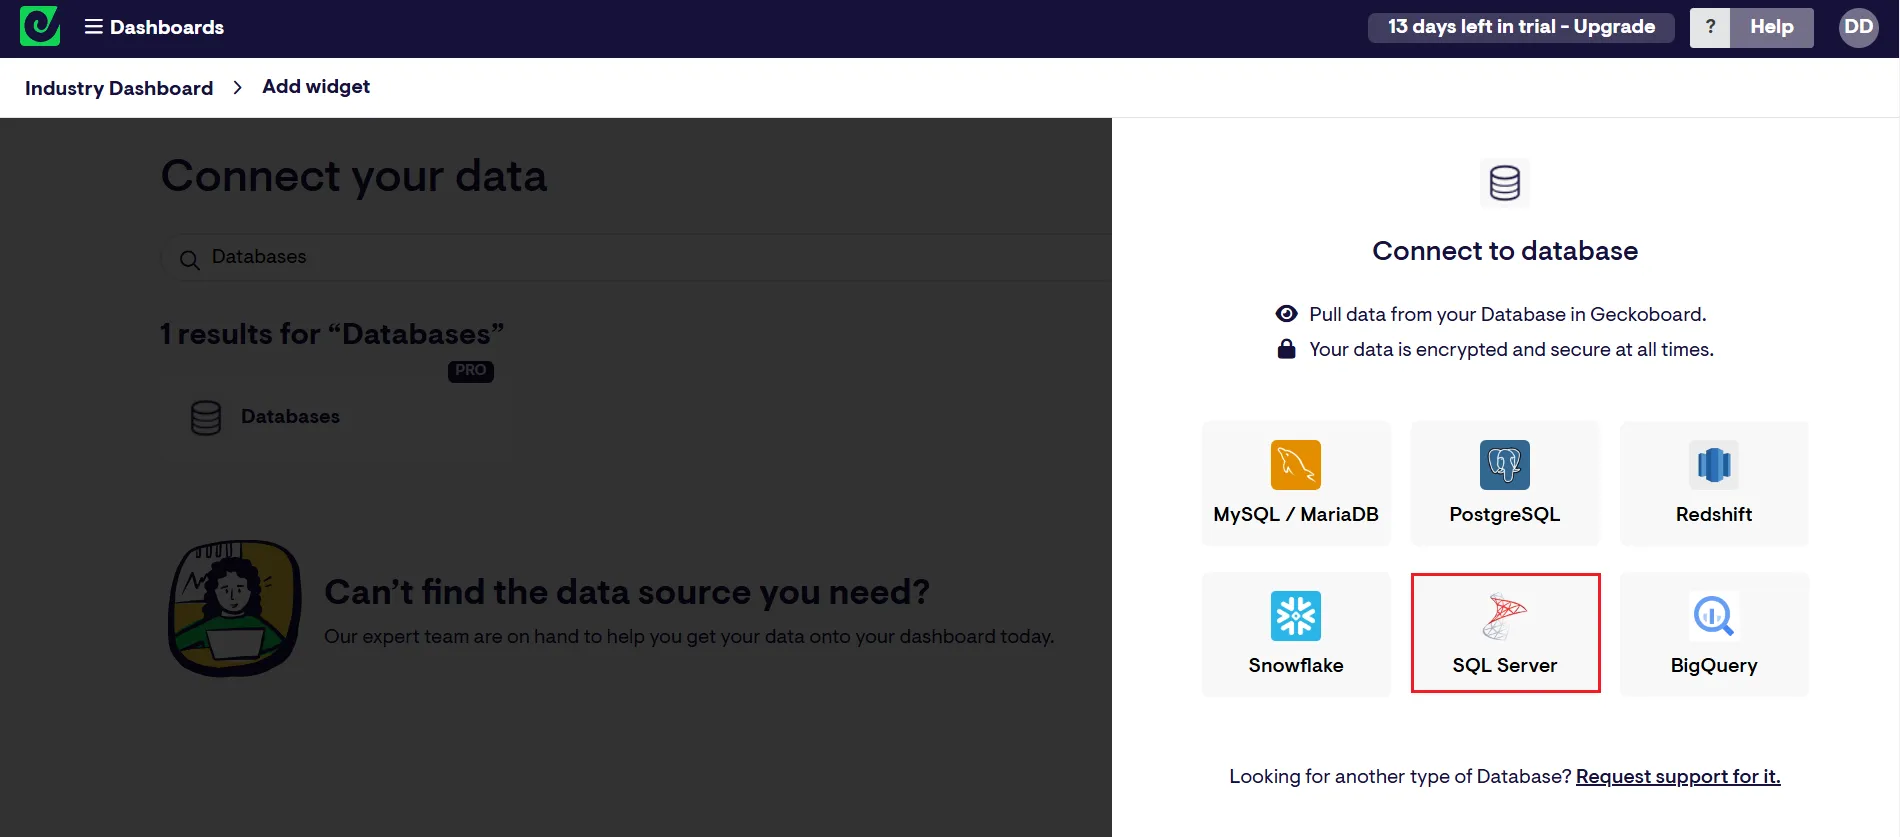The image size is (1900, 837).
Task: Click the question mark help icon
Action: point(1710,27)
